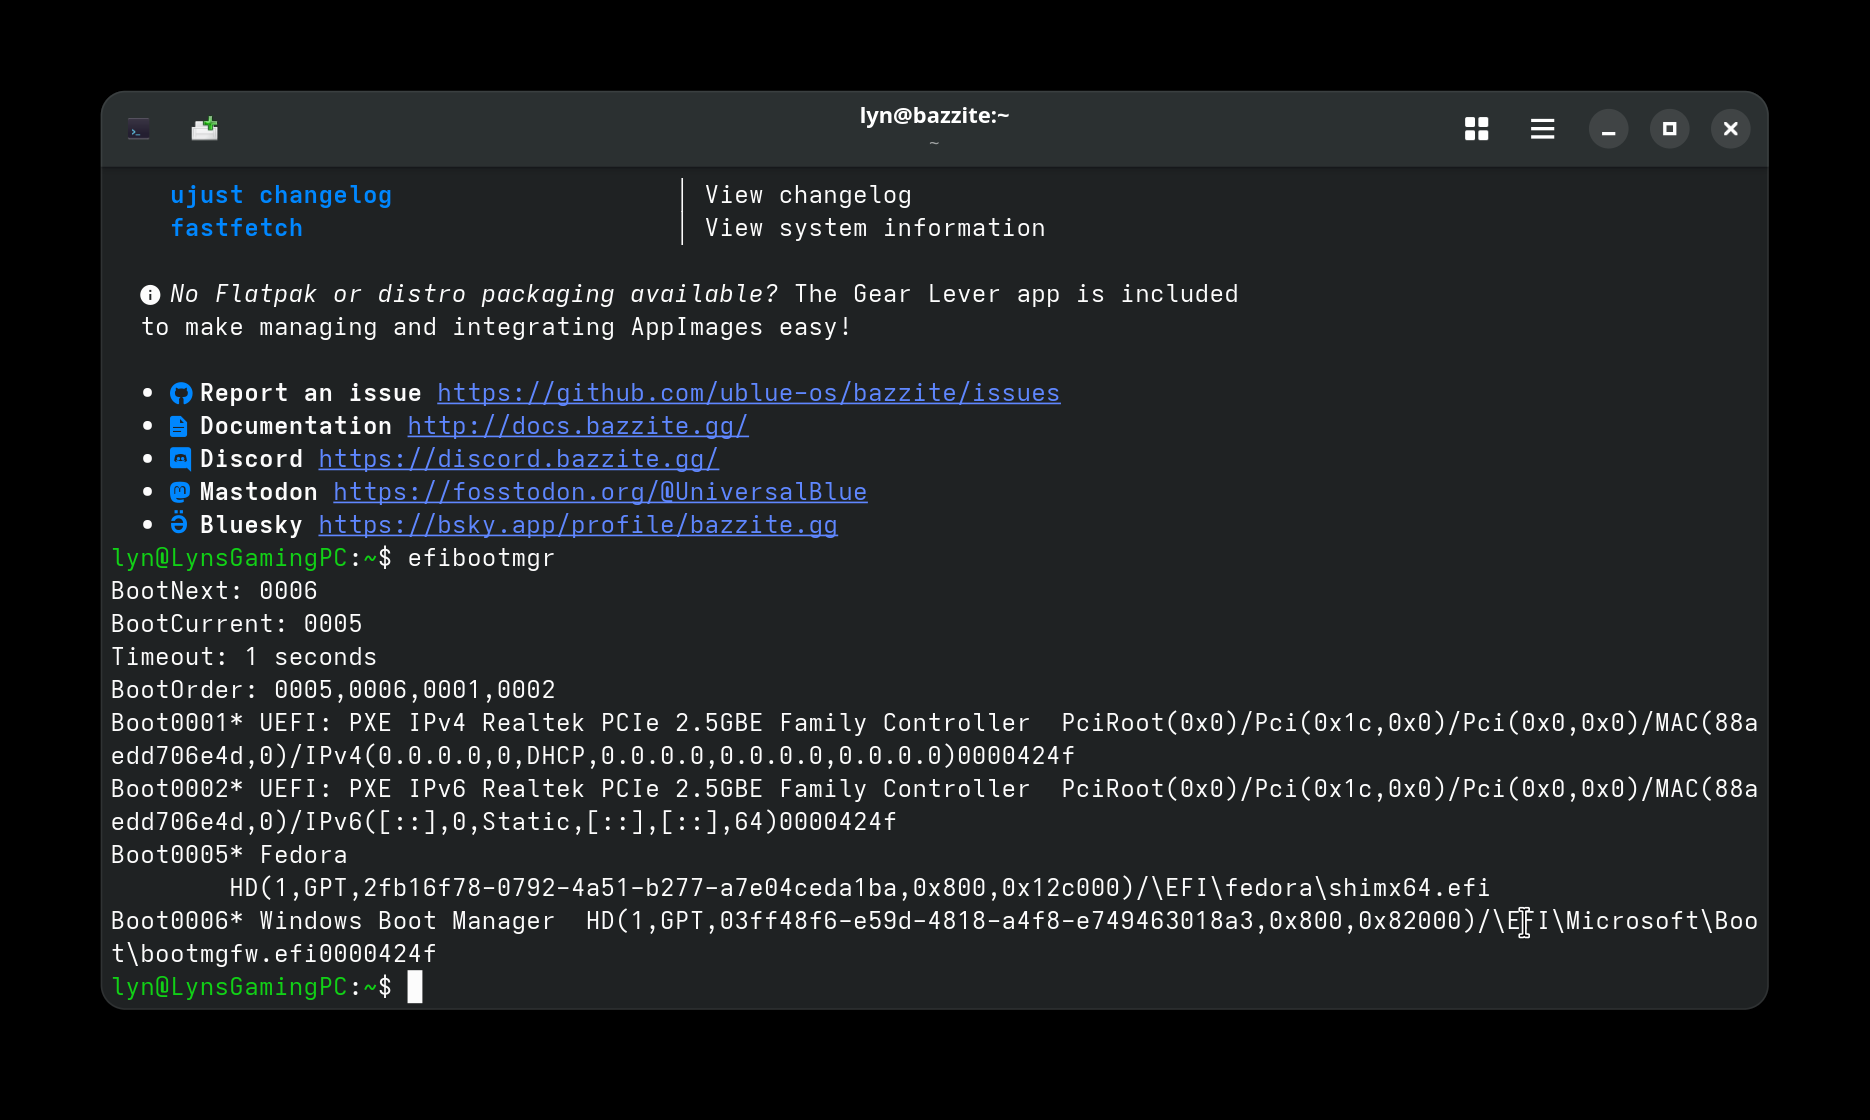Click the Discord logo icon
The image size is (1870, 1120).
pos(180,459)
